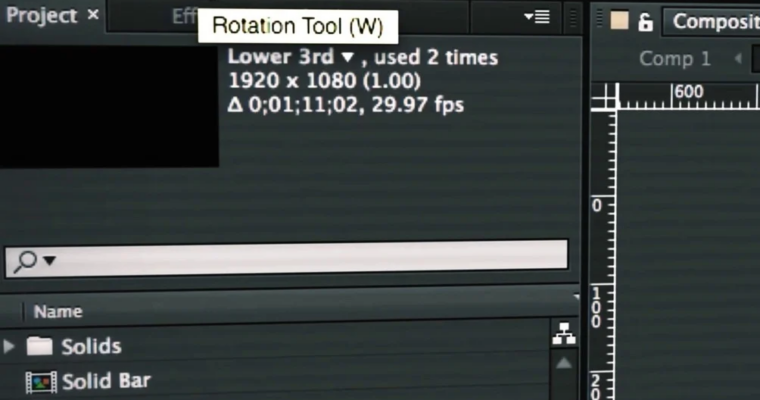
Task: Click the black composition thumbnail preview
Action: (x=109, y=107)
